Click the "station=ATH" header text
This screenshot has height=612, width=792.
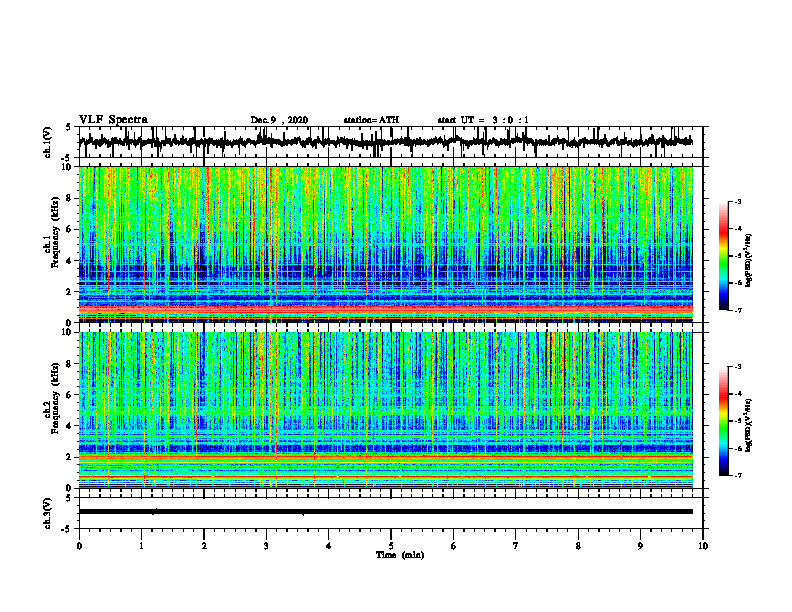(371, 120)
